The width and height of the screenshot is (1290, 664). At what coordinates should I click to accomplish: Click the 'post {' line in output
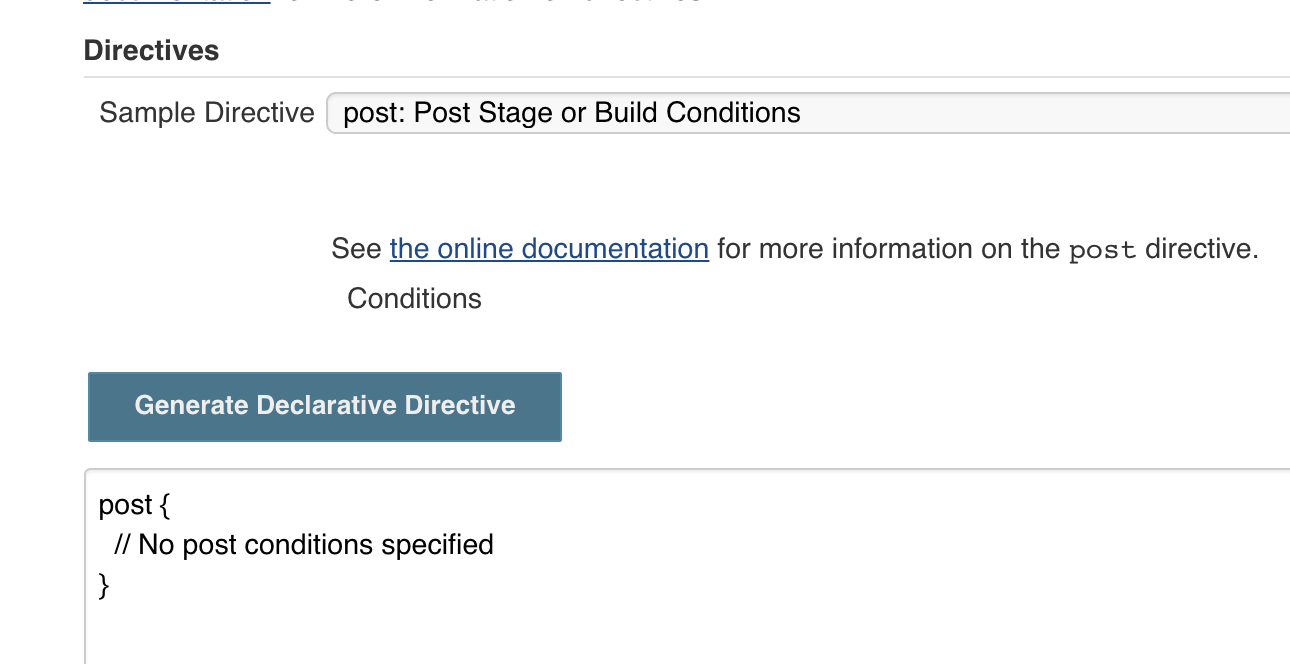point(134,505)
